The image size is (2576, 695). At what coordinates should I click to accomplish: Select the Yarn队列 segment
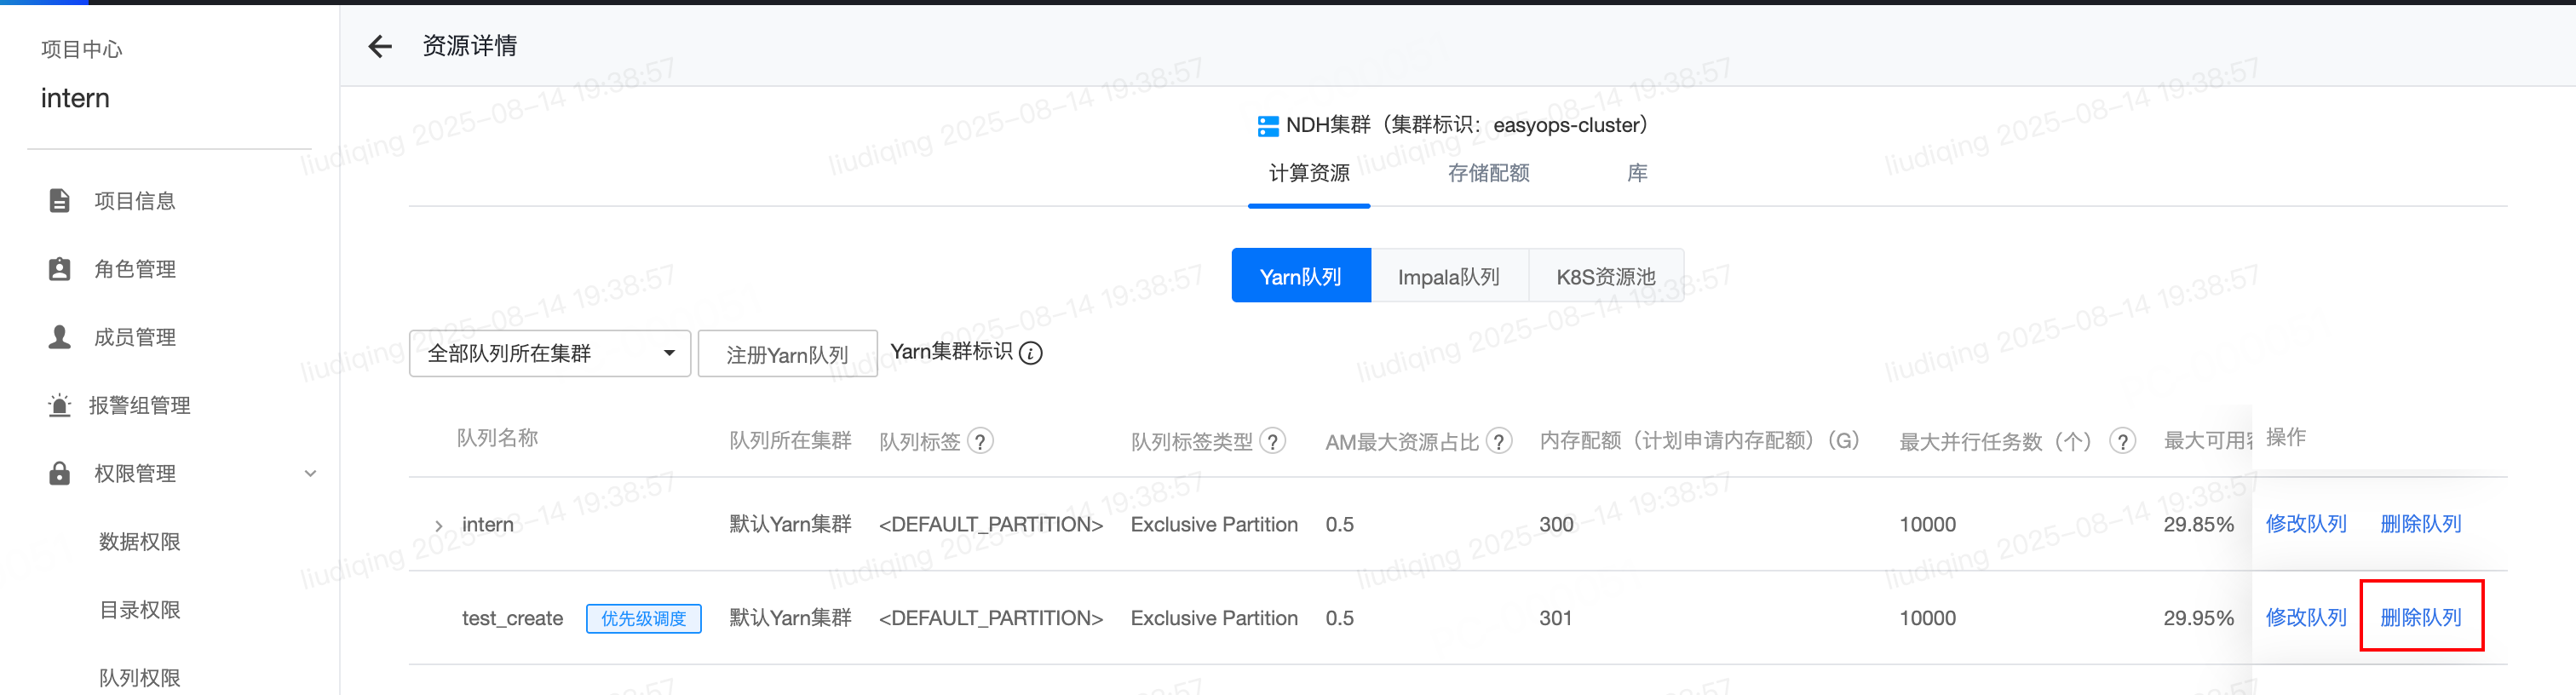click(1300, 276)
